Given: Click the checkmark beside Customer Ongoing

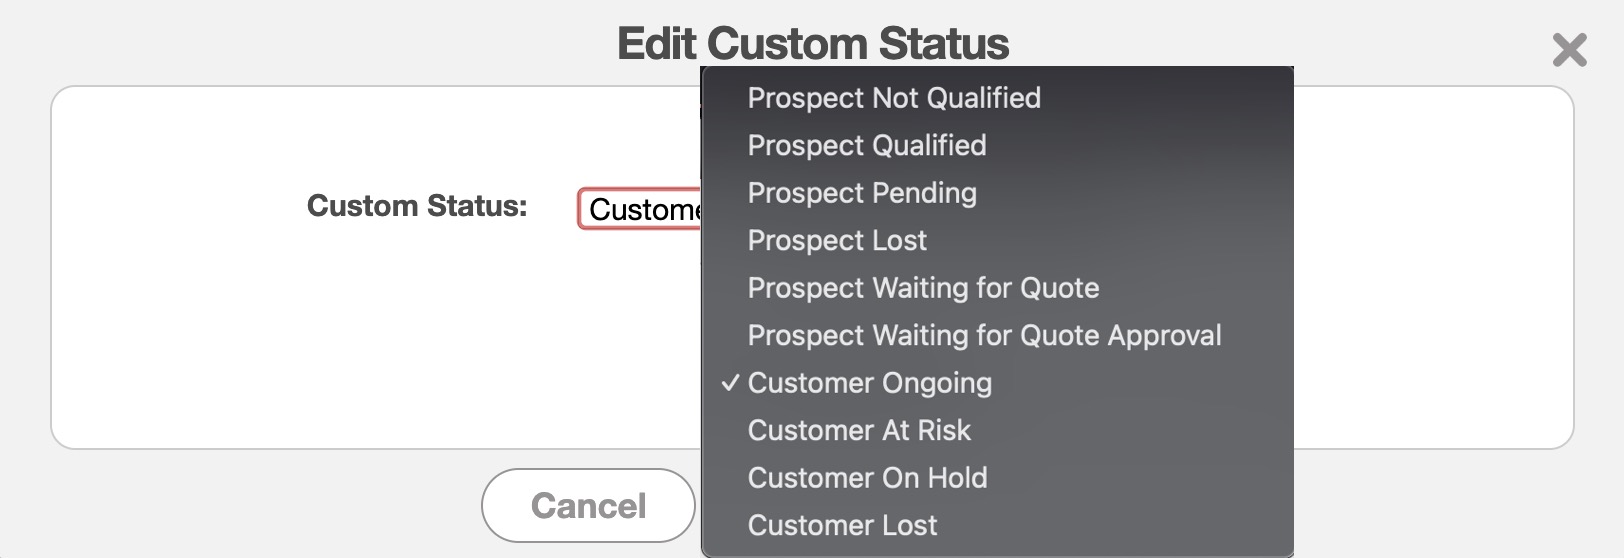Looking at the screenshot, I should pyautogui.click(x=731, y=383).
